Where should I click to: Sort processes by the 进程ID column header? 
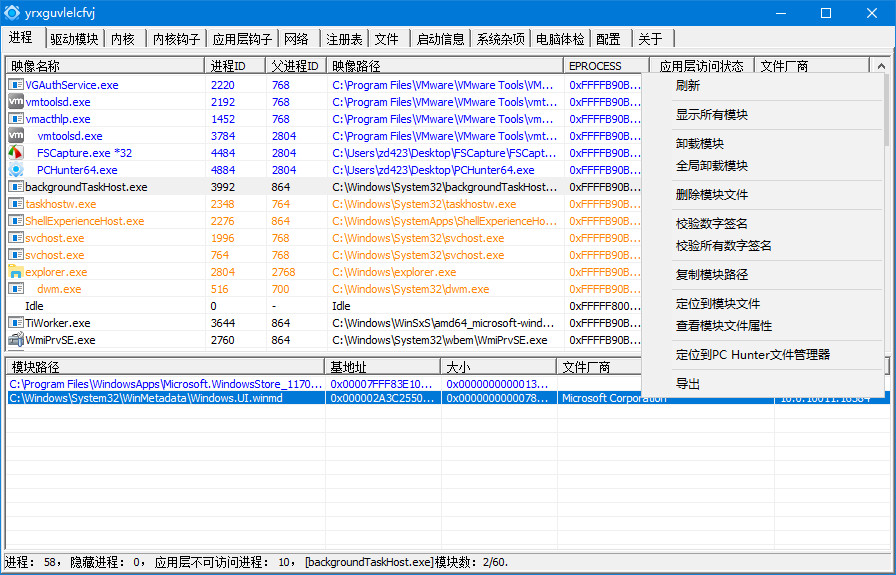(235, 66)
